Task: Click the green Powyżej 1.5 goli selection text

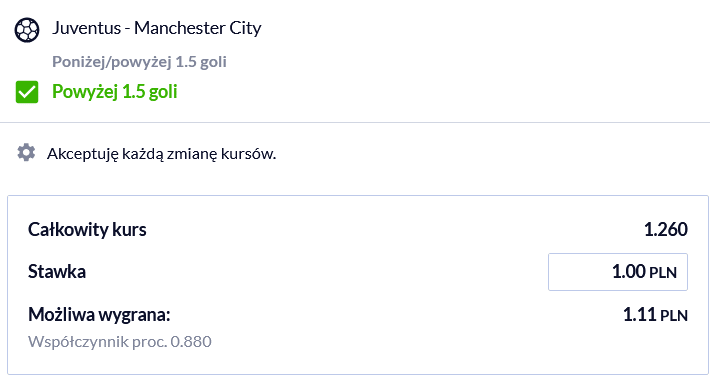Action: click(x=115, y=92)
